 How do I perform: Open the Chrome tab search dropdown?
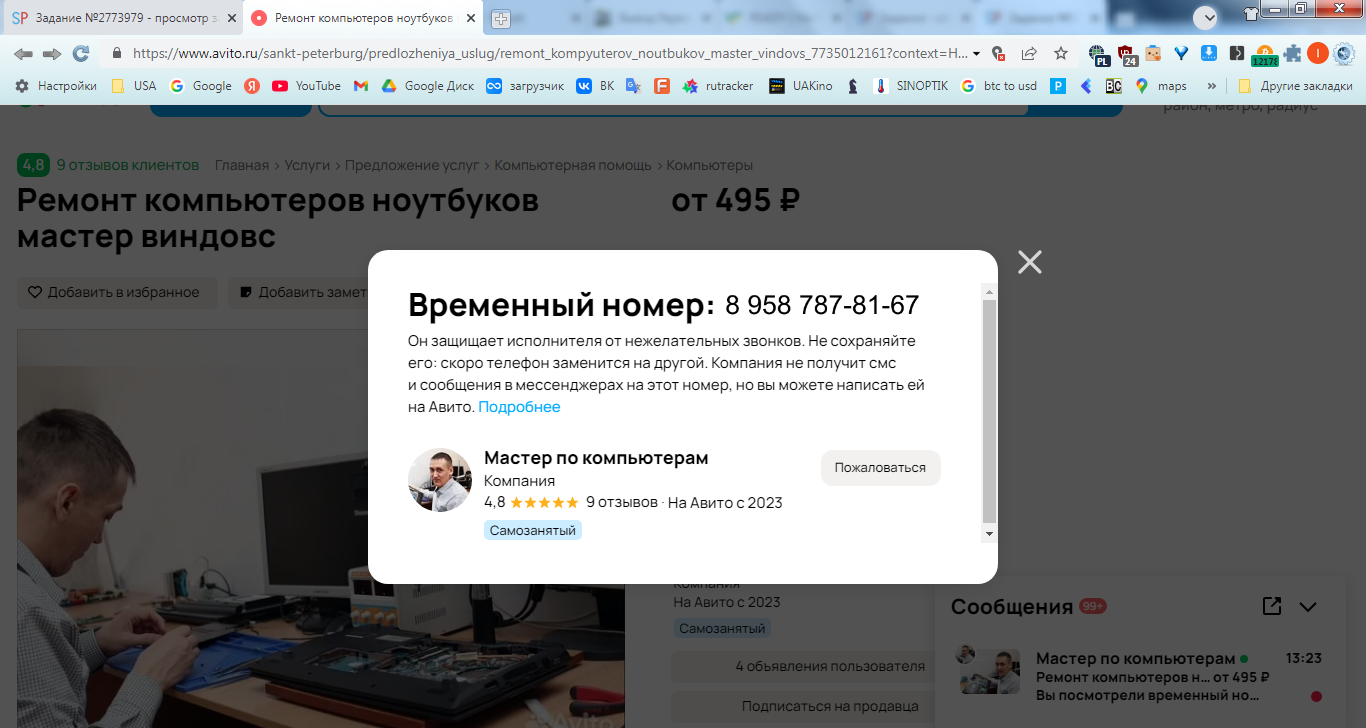(1205, 18)
